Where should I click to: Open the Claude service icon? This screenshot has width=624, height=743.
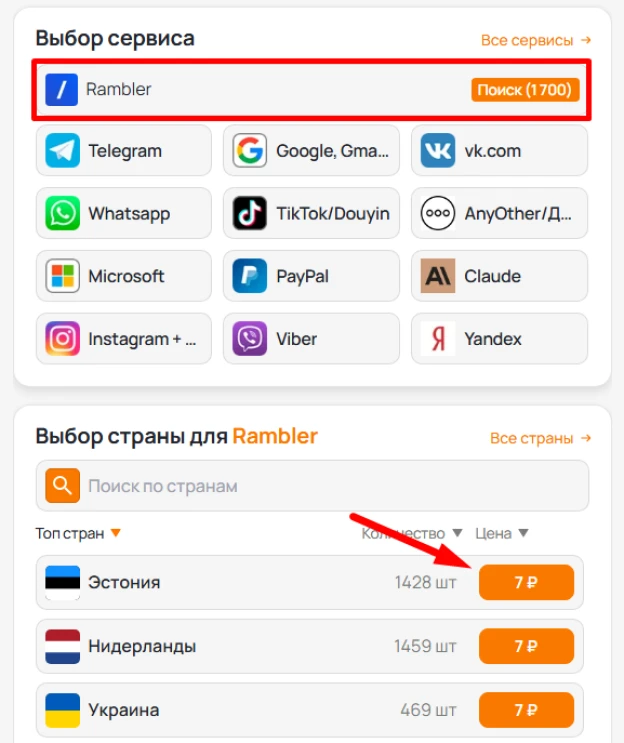438,276
